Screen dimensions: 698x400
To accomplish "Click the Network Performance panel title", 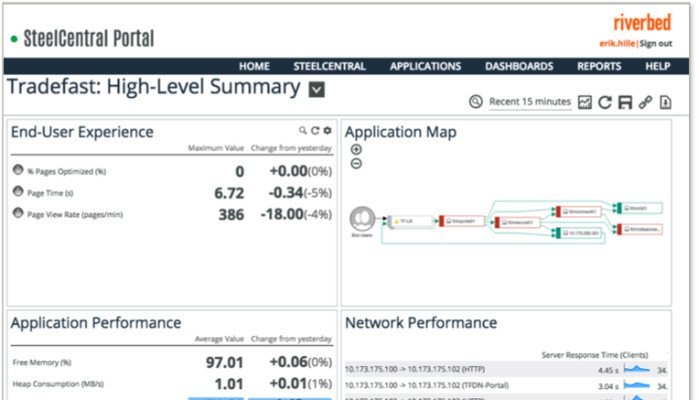I will [421, 323].
